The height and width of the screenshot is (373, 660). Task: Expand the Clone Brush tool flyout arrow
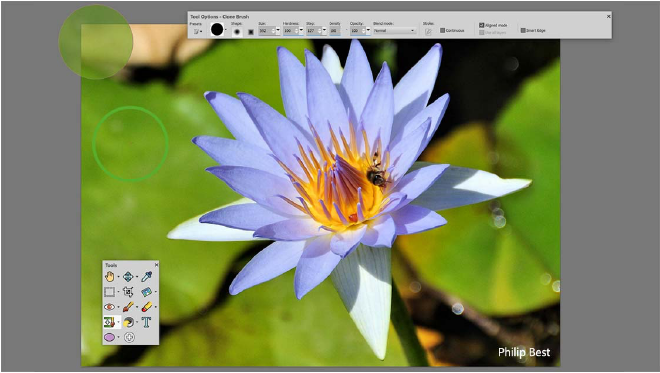[118, 322]
